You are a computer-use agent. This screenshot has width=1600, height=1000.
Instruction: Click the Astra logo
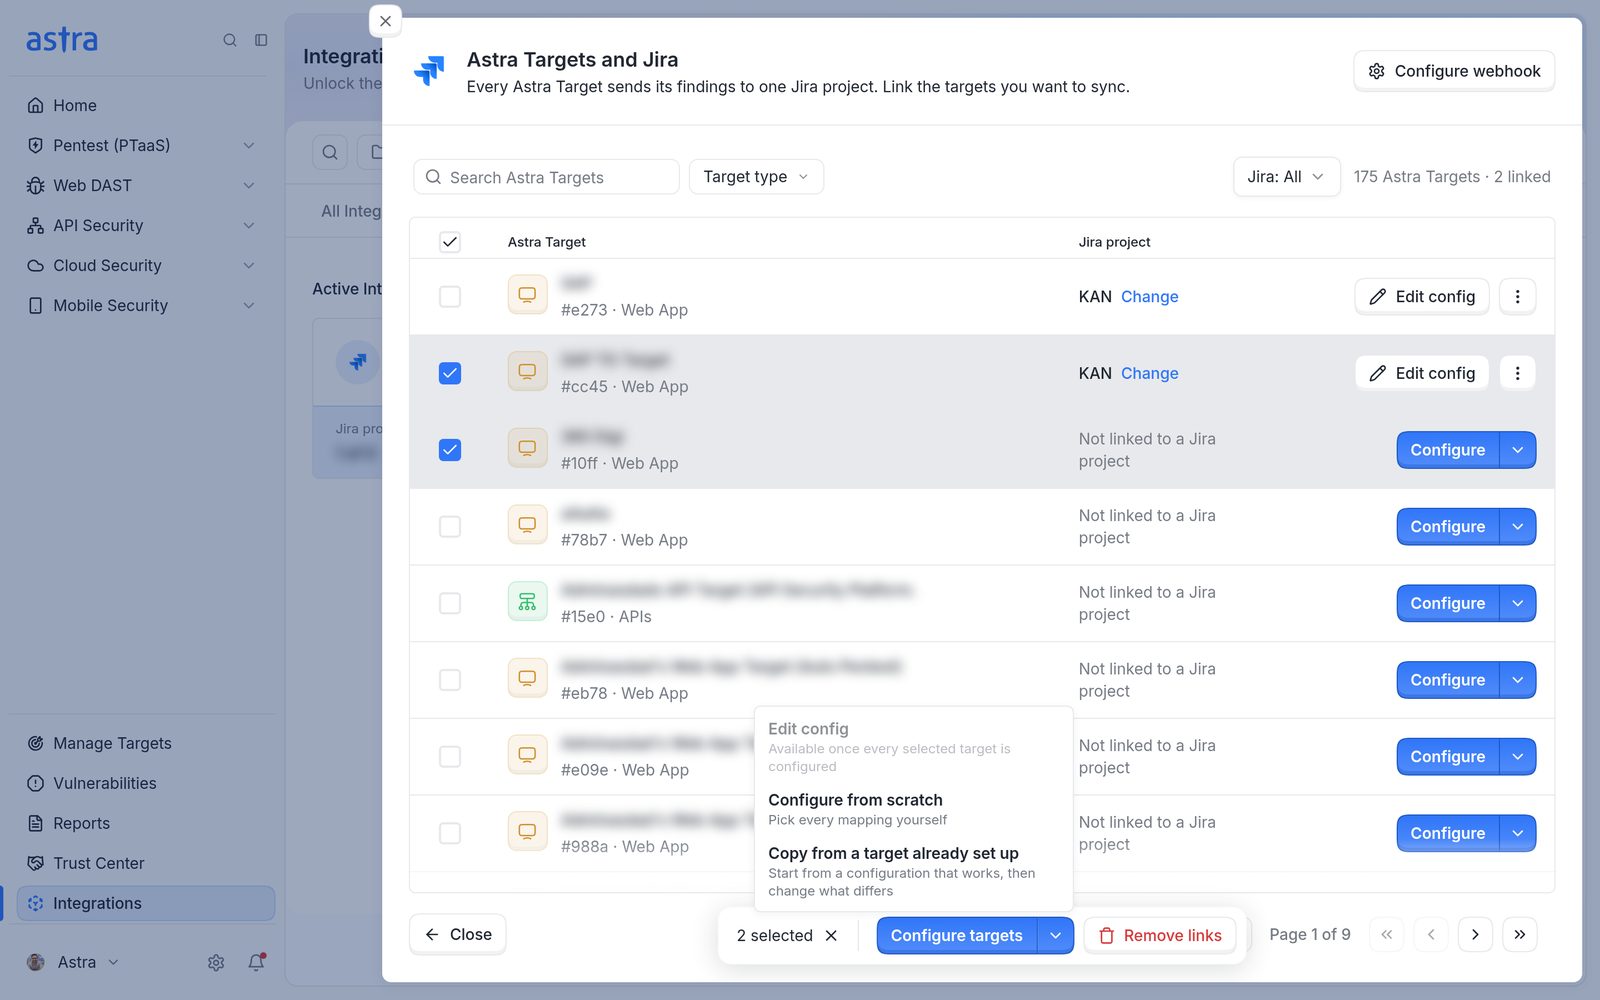[62, 40]
